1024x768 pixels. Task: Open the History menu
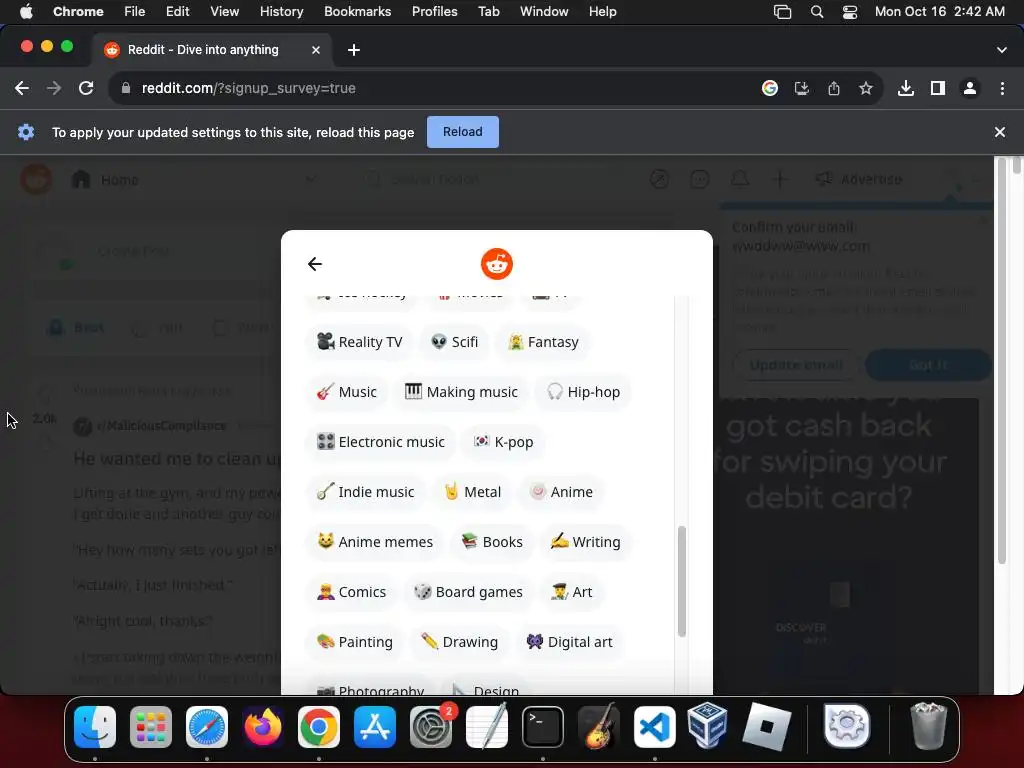[x=281, y=12]
